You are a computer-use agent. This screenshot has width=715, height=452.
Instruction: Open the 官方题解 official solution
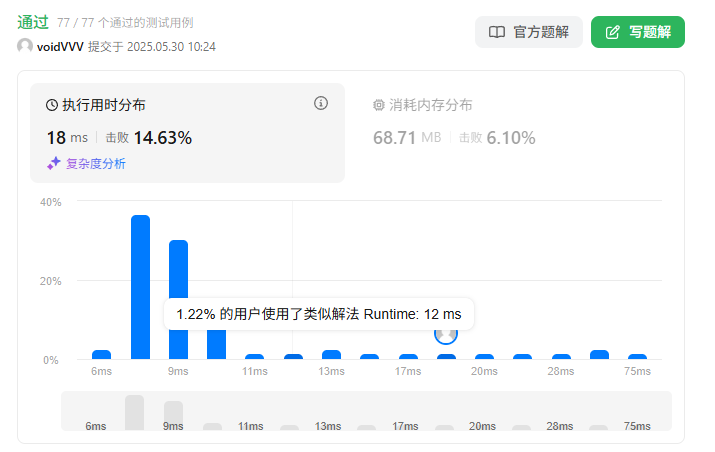pyautogui.click(x=528, y=32)
